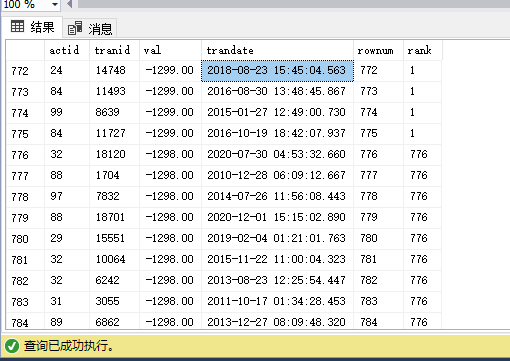510x361 pixels.
Task: Click trandate cell 2015-11-22 11:00:04.323
Action: coord(277,260)
